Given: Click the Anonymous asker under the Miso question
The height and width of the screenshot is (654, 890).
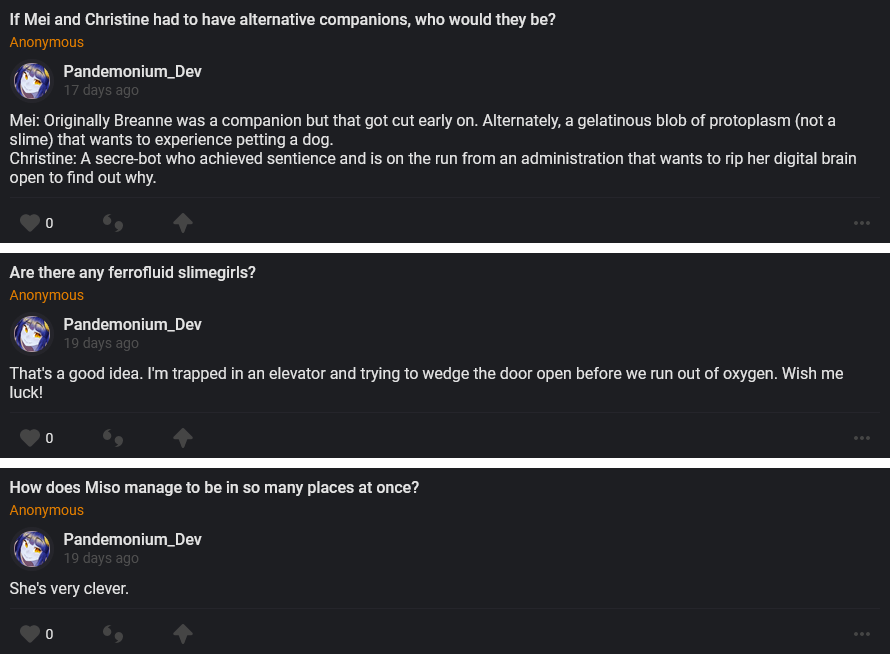Looking at the screenshot, I should tap(47, 510).
